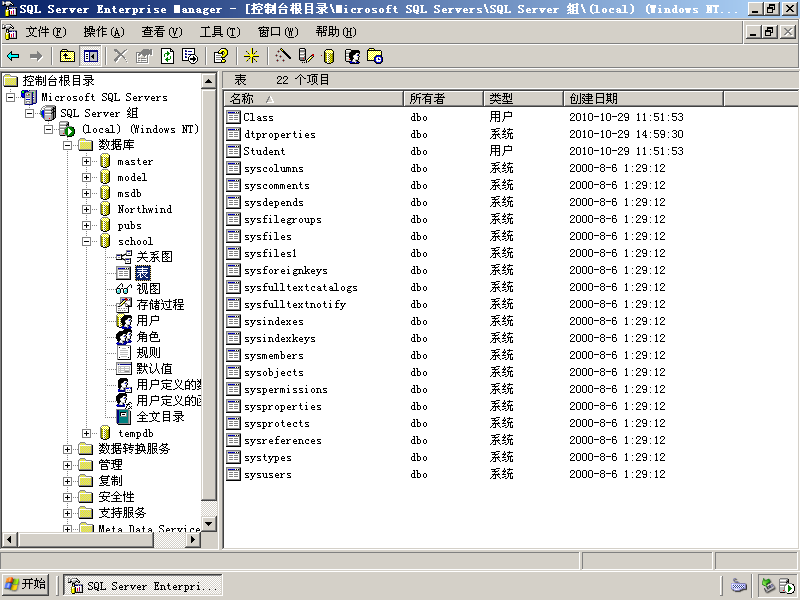Viewport: 800px width, 600px height.
Task: Expand the master database node
Action: pyautogui.click(x=86, y=161)
